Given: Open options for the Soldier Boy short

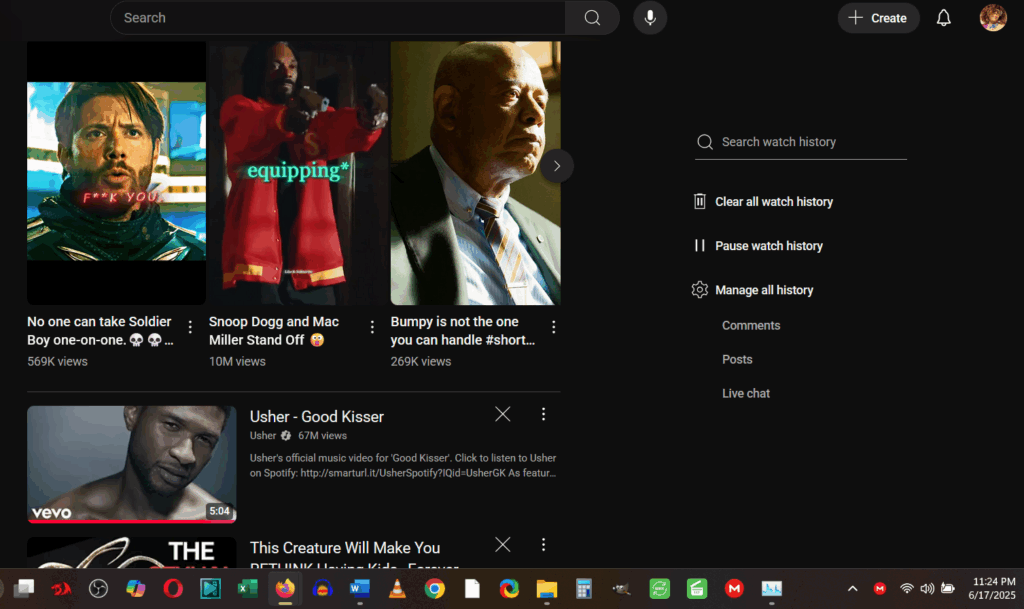Looking at the screenshot, I should click(x=190, y=327).
